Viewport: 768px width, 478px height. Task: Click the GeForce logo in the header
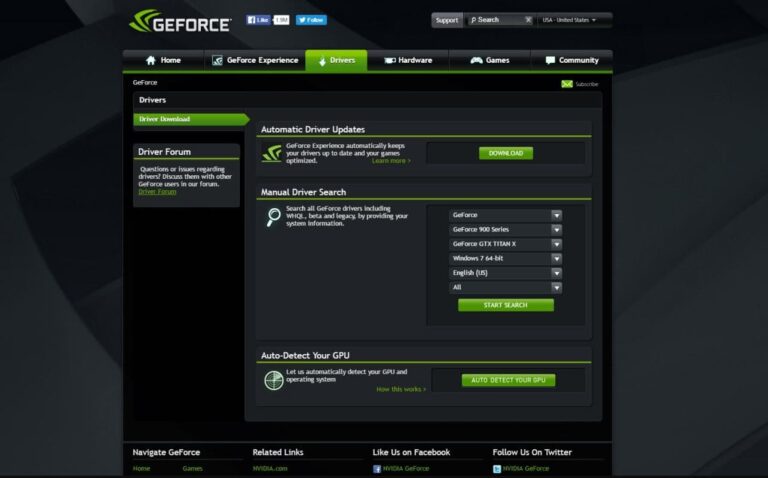[180, 21]
